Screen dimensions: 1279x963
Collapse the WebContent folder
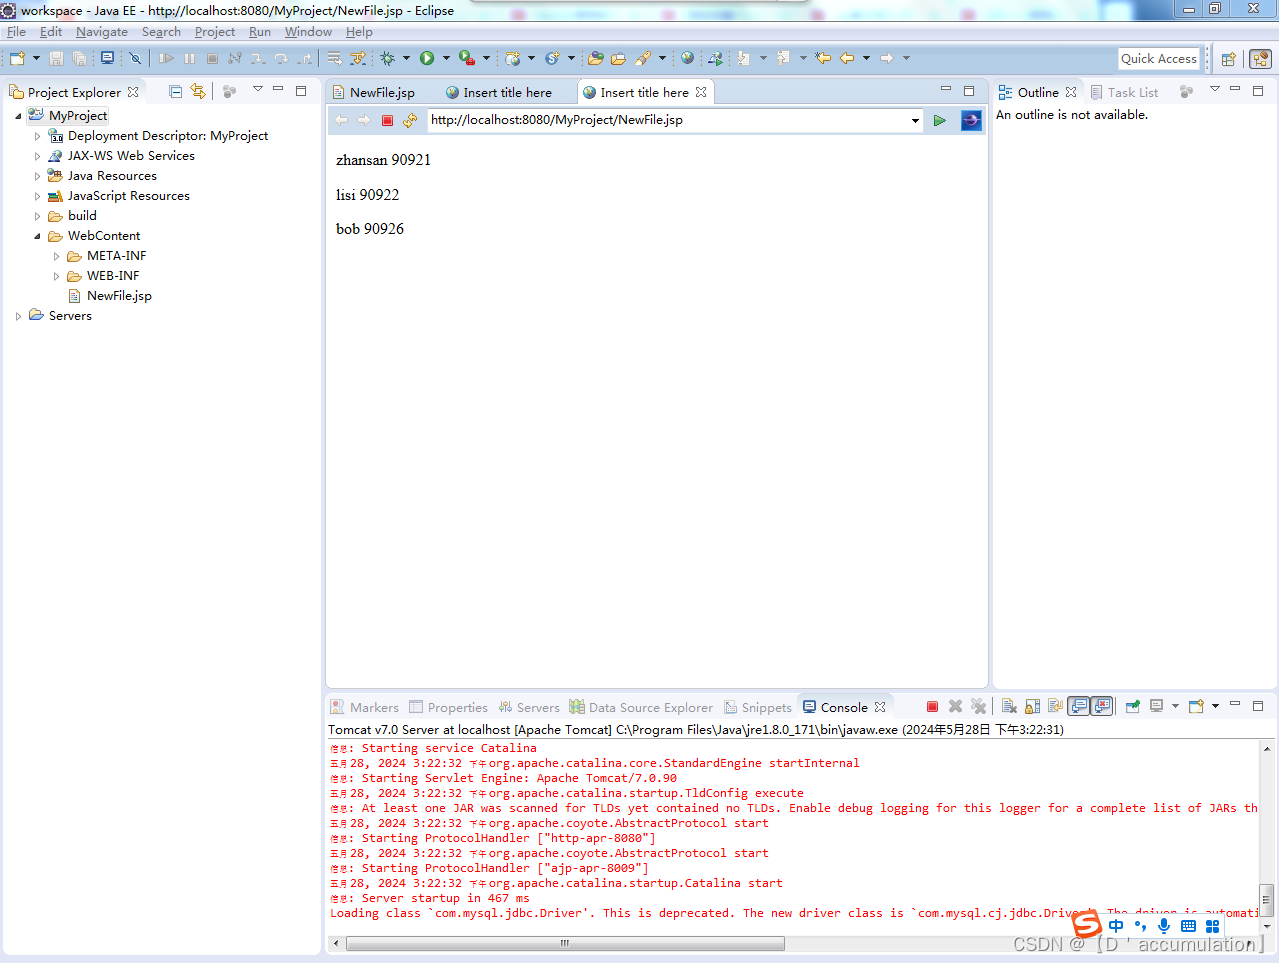tap(37, 235)
